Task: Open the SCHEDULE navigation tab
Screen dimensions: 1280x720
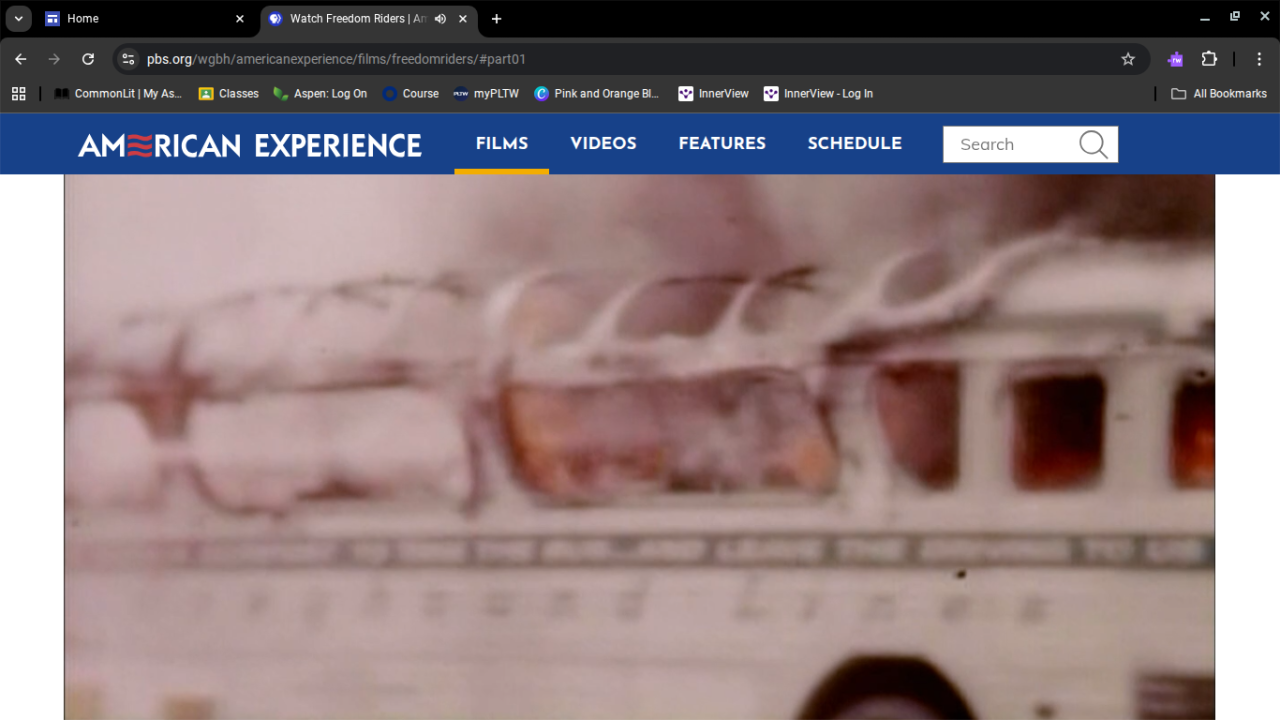Action: [855, 144]
